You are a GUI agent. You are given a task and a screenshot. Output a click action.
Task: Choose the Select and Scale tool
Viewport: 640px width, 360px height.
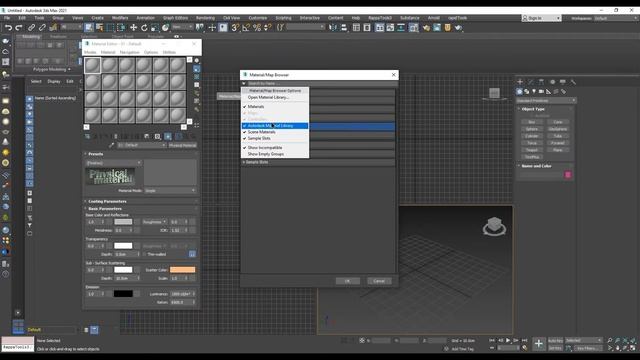coord(155,28)
